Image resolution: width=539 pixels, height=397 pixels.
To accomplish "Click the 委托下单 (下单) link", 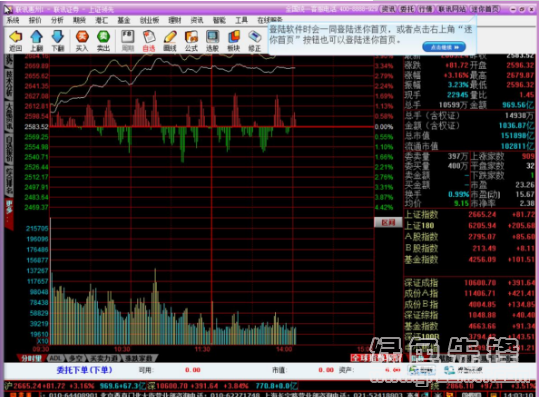I will [x=84, y=370].
